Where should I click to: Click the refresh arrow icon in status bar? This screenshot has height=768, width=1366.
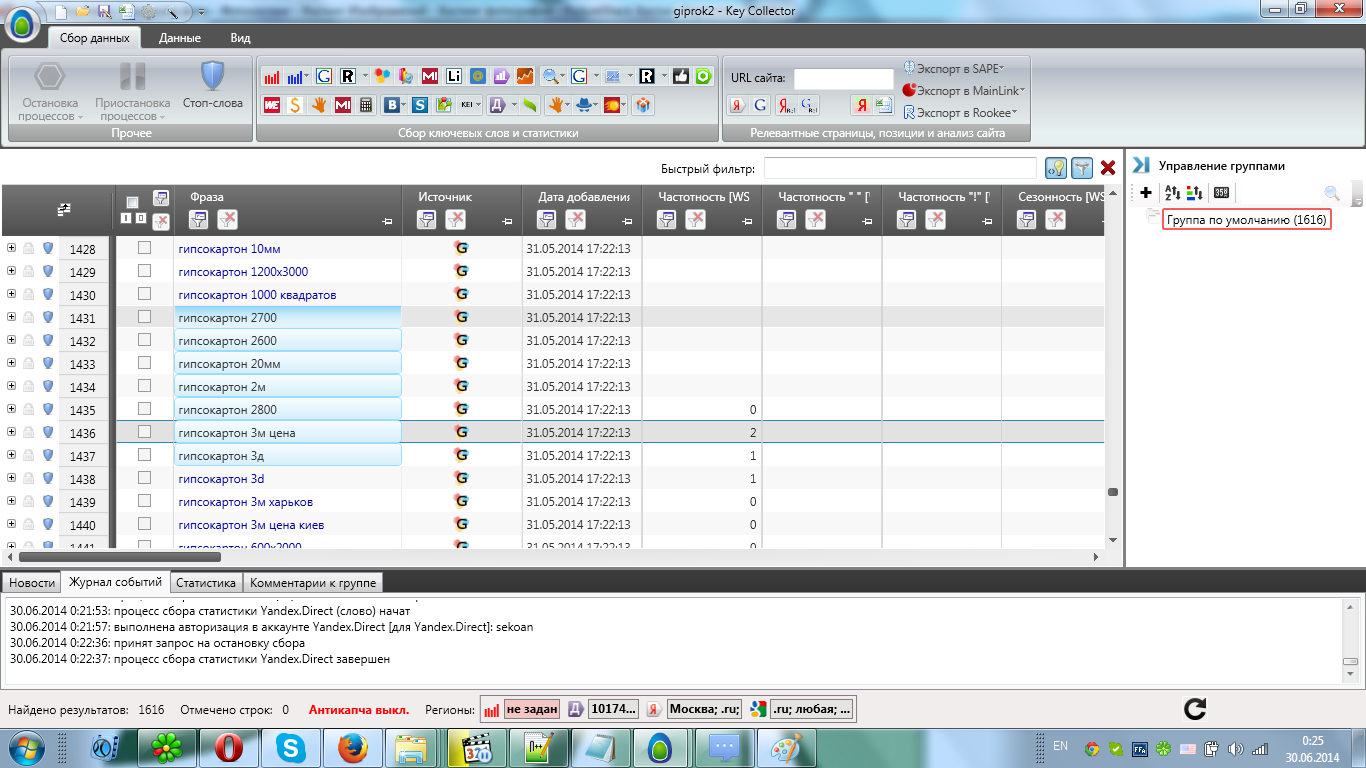pyautogui.click(x=1194, y=709)
